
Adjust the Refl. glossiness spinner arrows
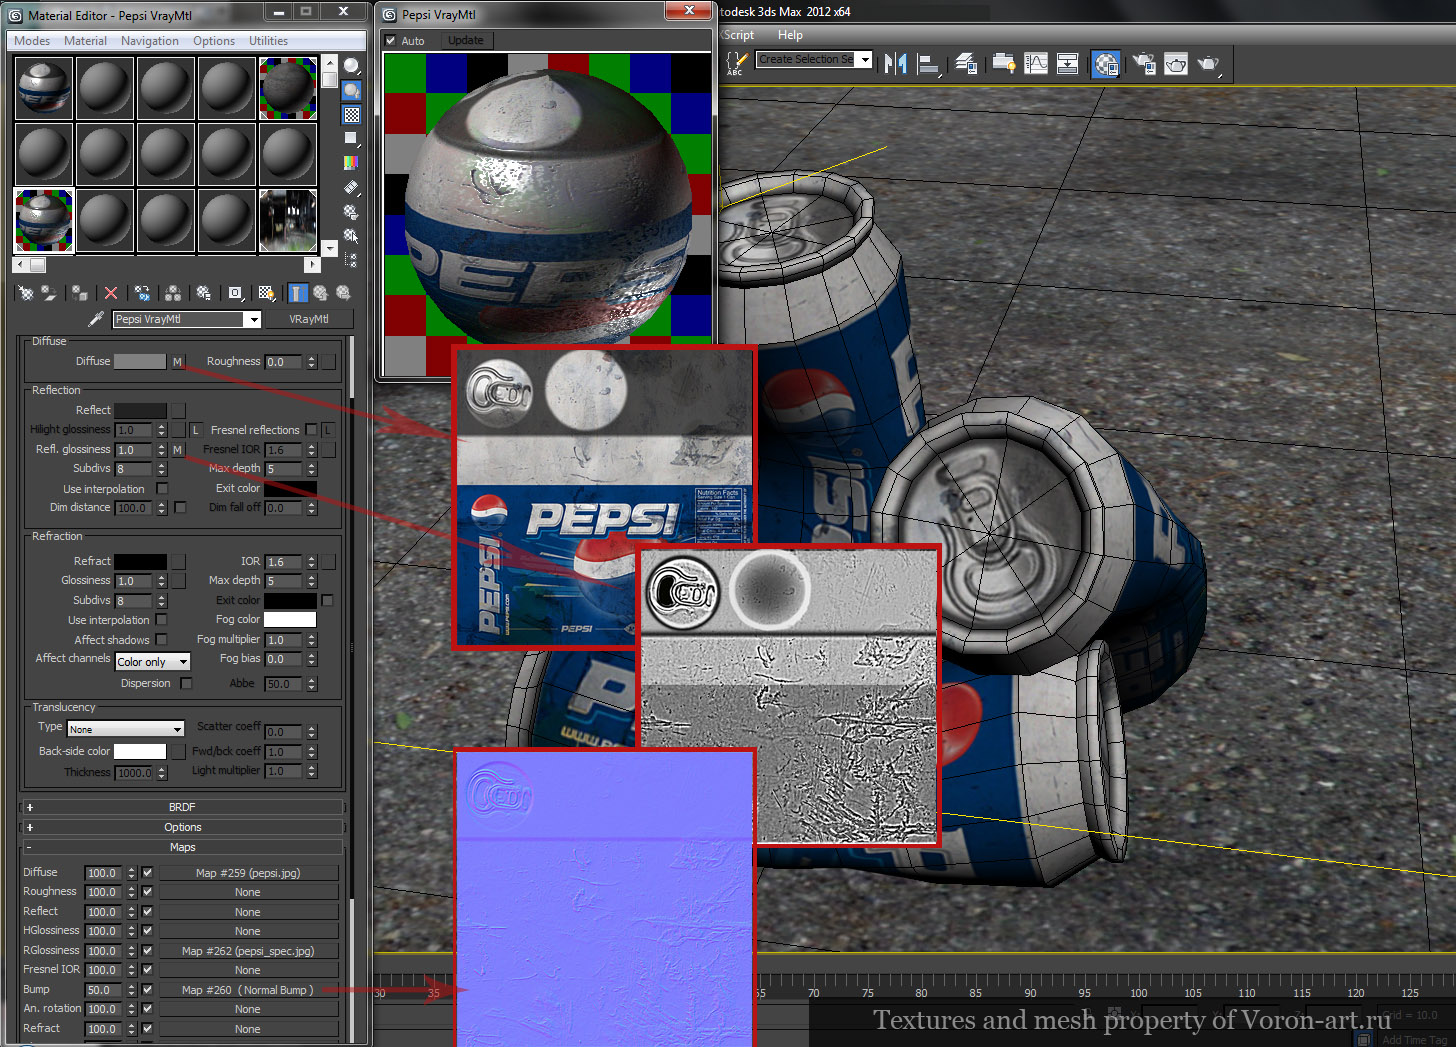click(161, 450)
